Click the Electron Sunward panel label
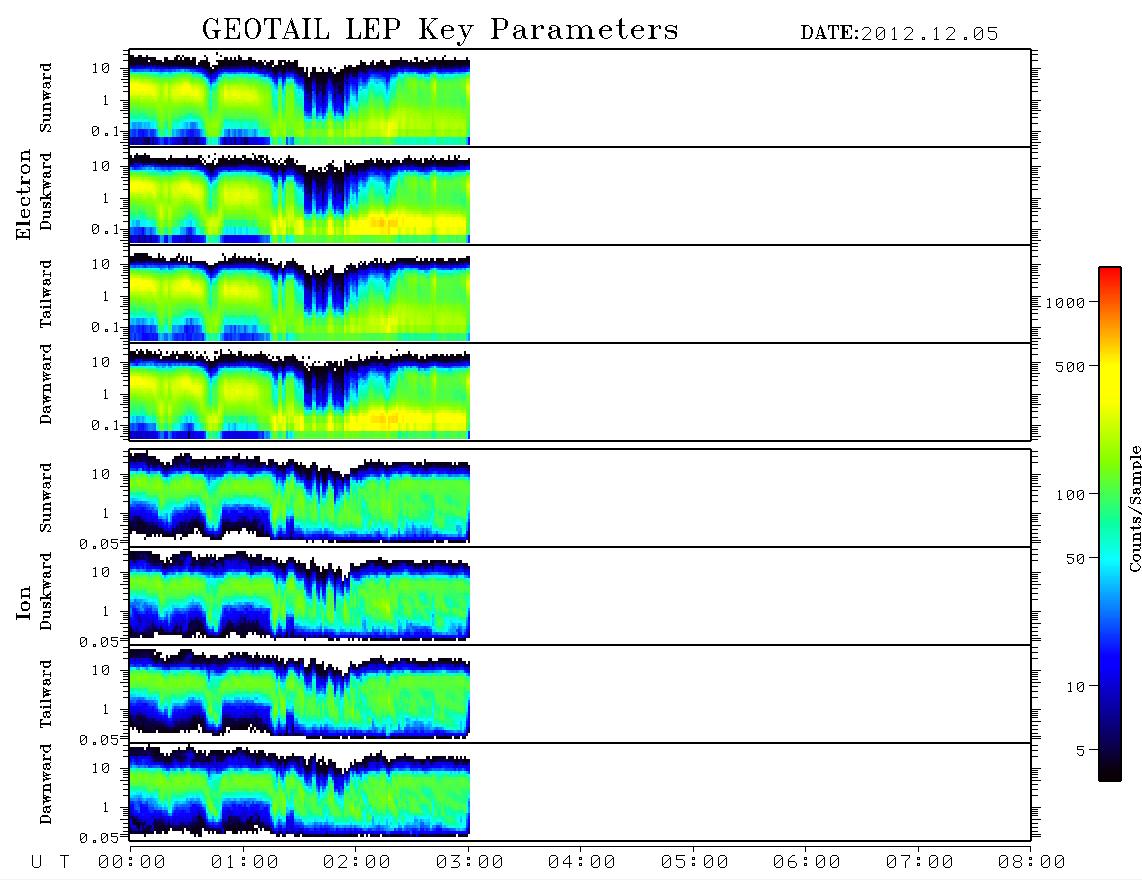 click(x=46, y=98)
